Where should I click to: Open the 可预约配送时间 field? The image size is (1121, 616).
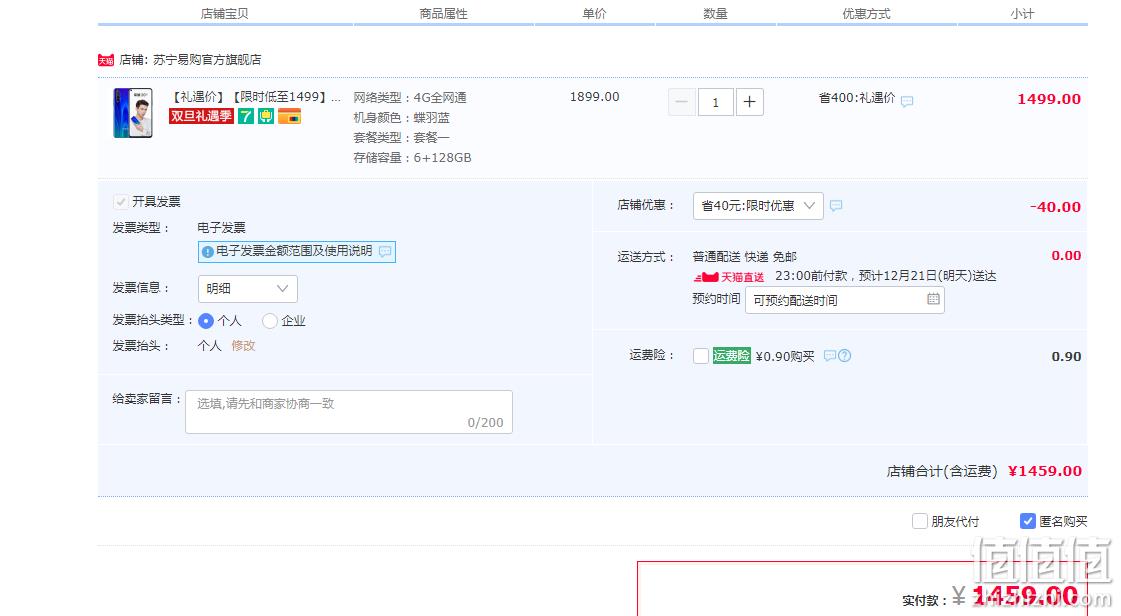point(844,300)
